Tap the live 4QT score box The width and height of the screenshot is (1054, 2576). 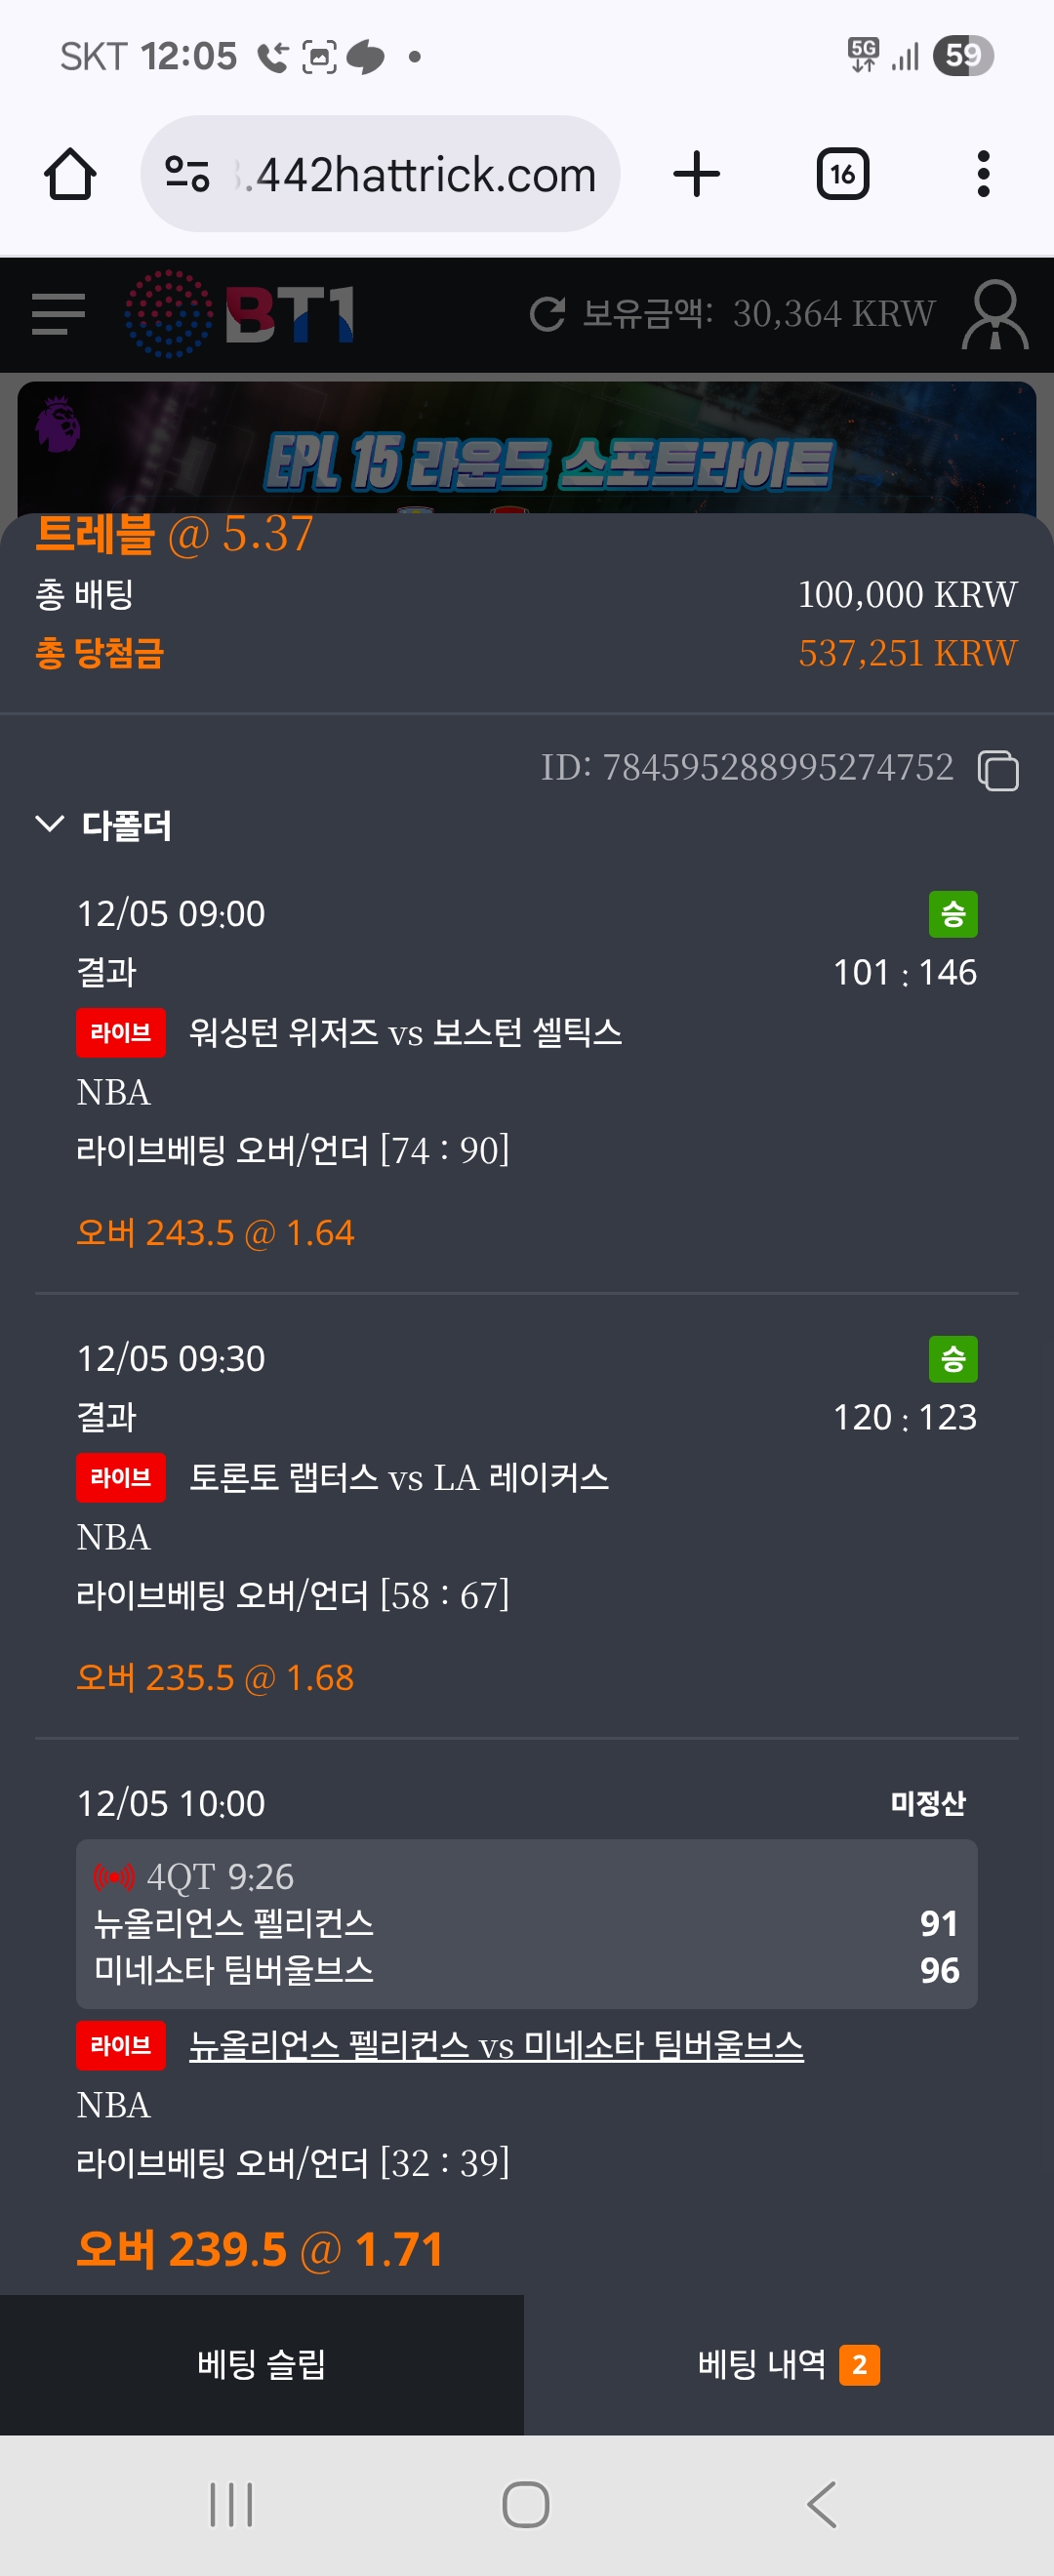click(526, 1923)
